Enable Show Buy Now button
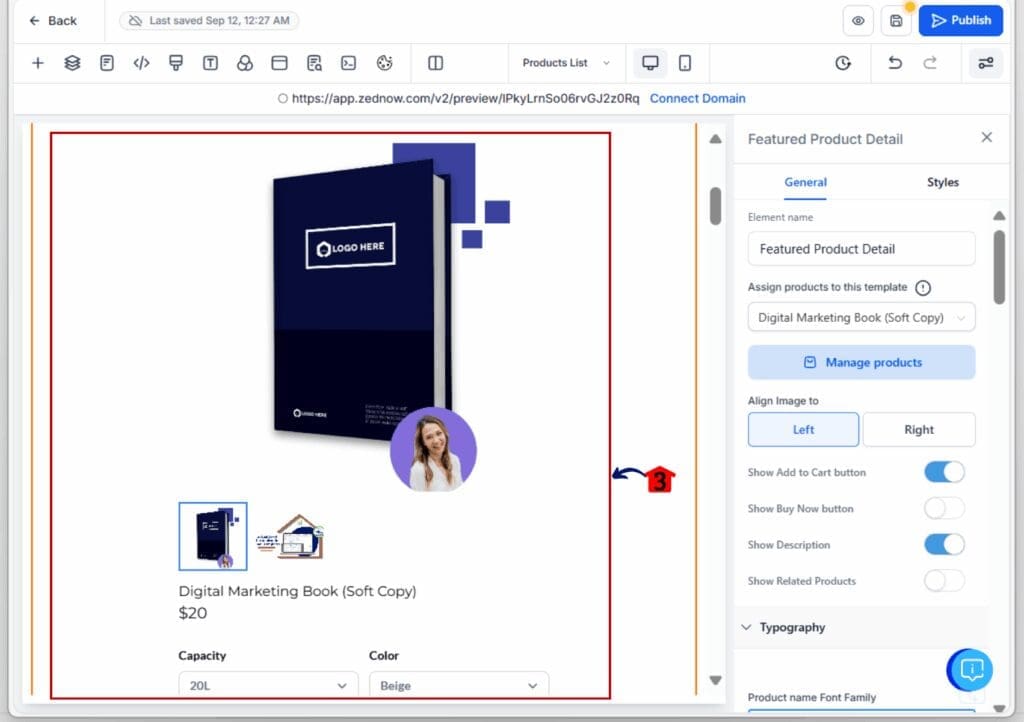 [x=943, y=508]
